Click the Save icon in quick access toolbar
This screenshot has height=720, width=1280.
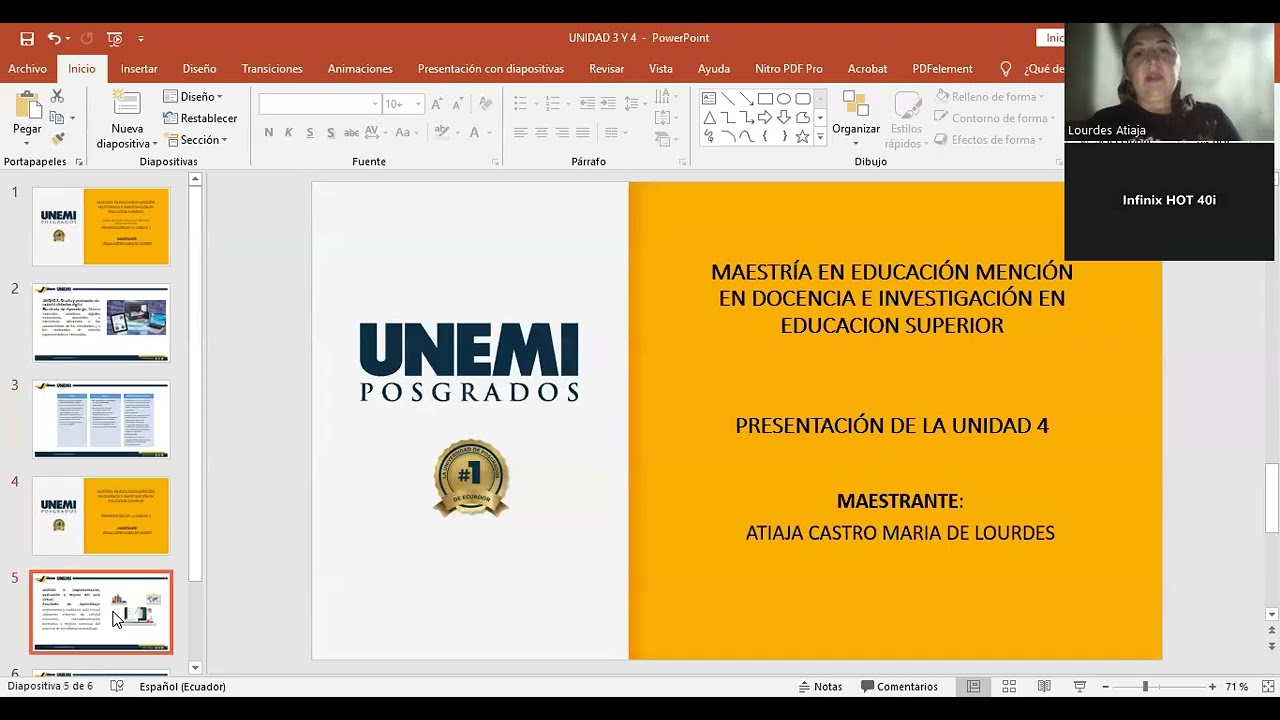[x=27, y=38]
